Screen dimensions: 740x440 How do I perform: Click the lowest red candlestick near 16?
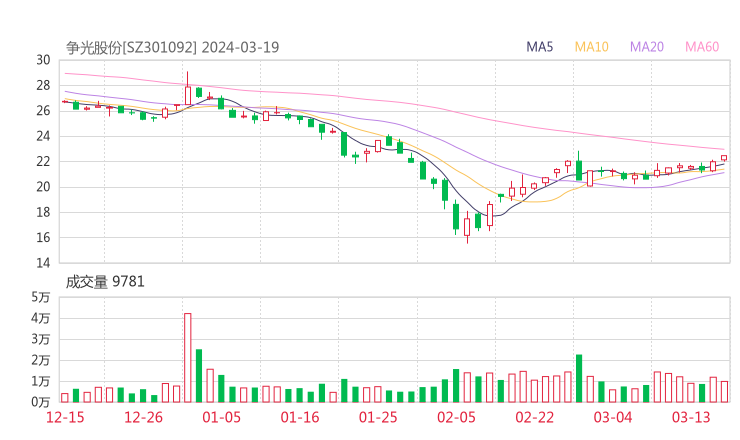click(x=467, y=227)
